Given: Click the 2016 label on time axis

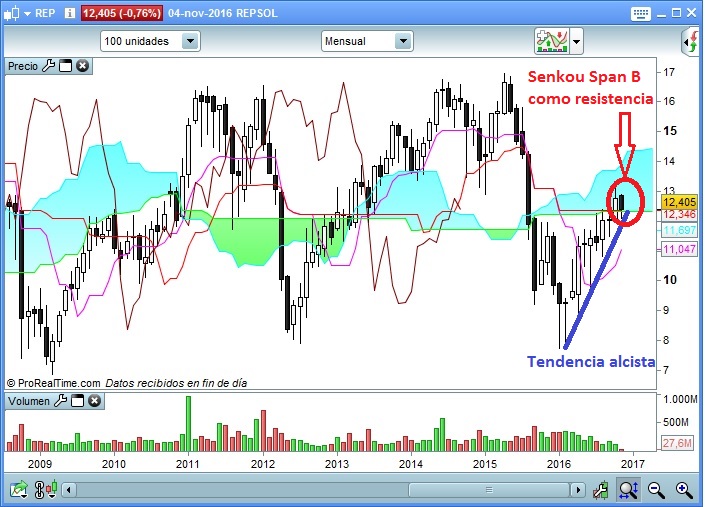Looking at the screenshot, I should pyautogui.click(x=558, y=464).
